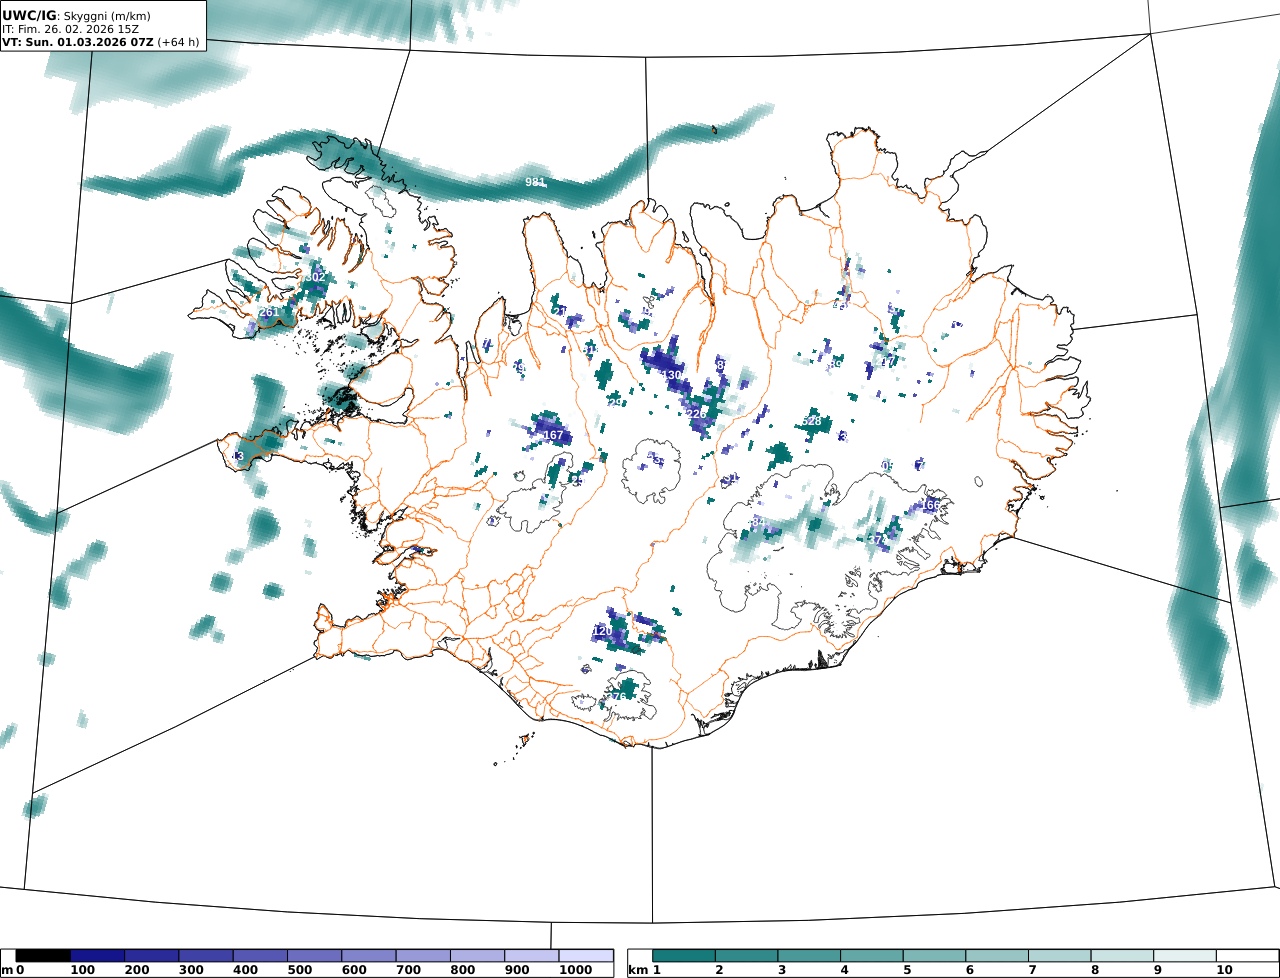This screenshot has width=1280, height=978.
Task: Click the 'm' unit label of the legend
Action: pos(8,970)
